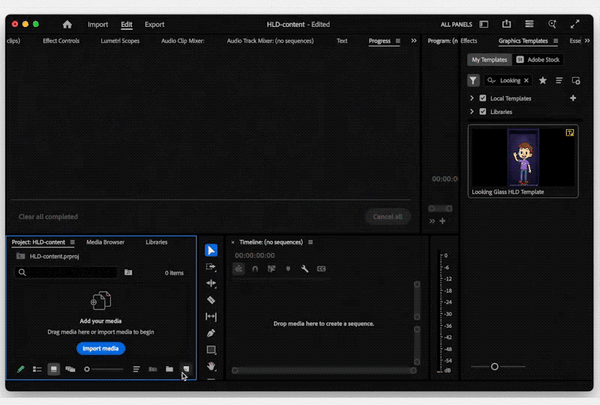Open Caption track options in Timeline

coord(321,269)
